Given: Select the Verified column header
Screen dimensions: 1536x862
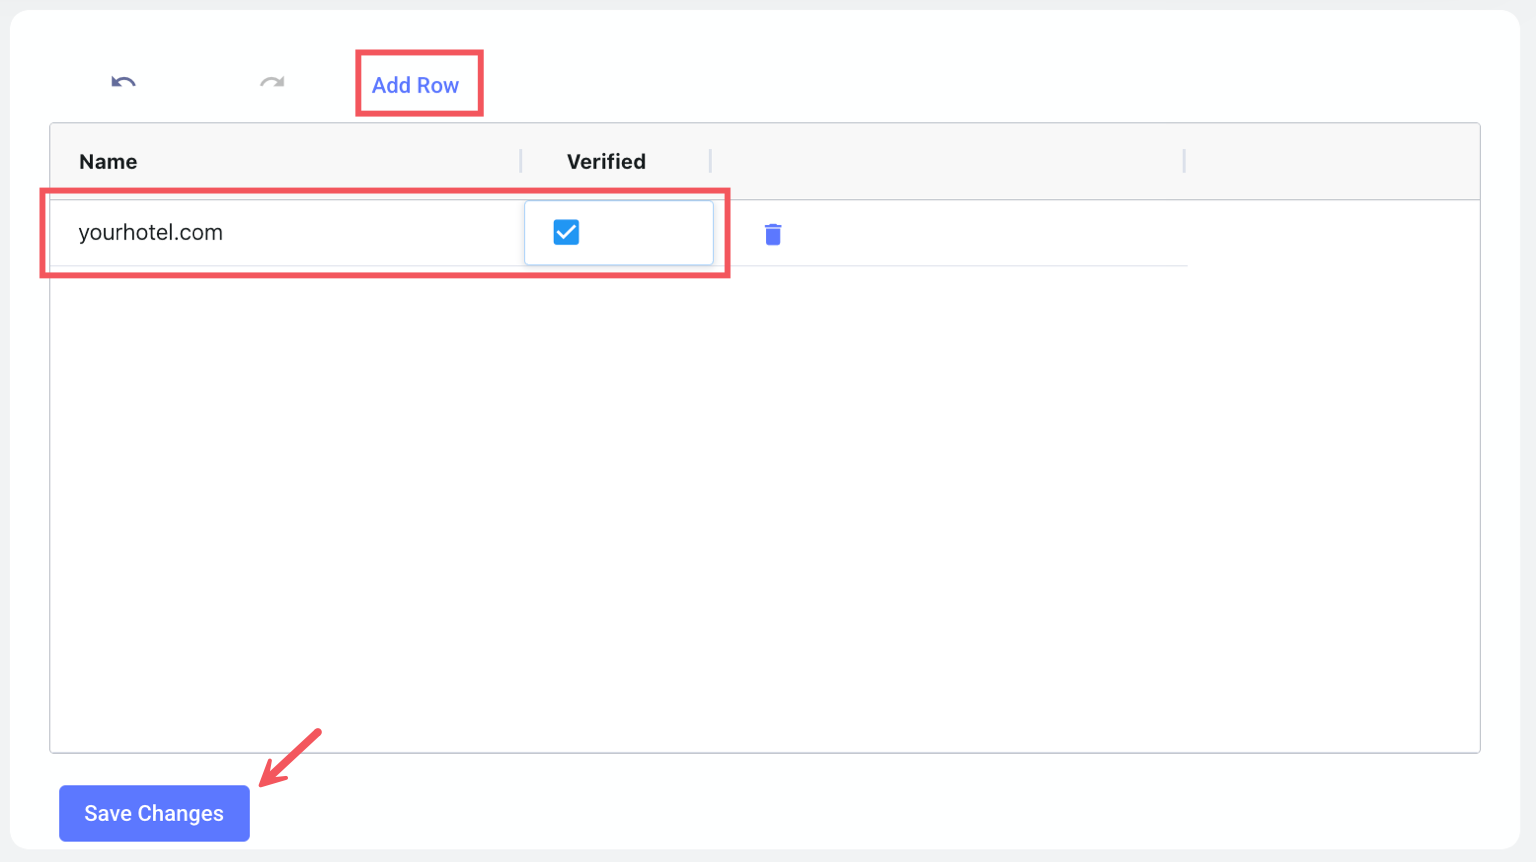Looking at the screenshot, I should (x=606, y=162).
